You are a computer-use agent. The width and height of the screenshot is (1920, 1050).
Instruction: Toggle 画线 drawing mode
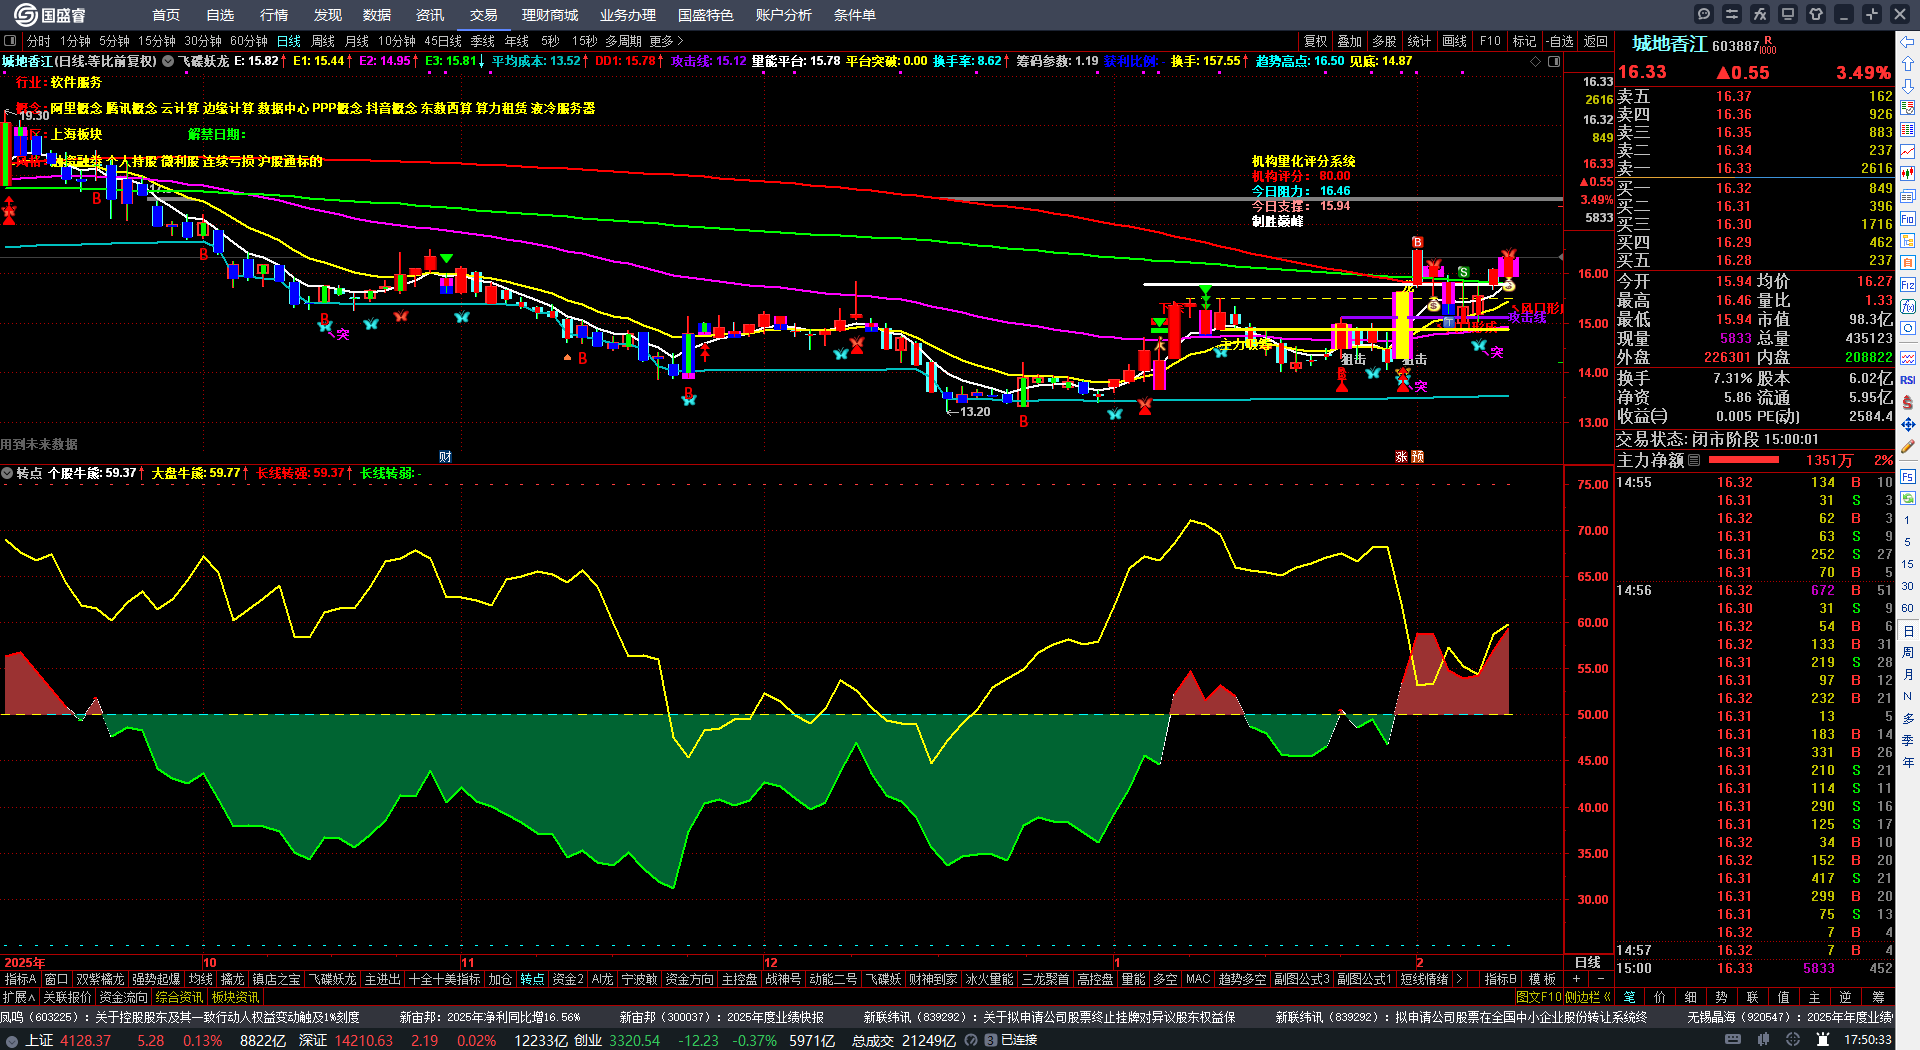coord(1455,41)
